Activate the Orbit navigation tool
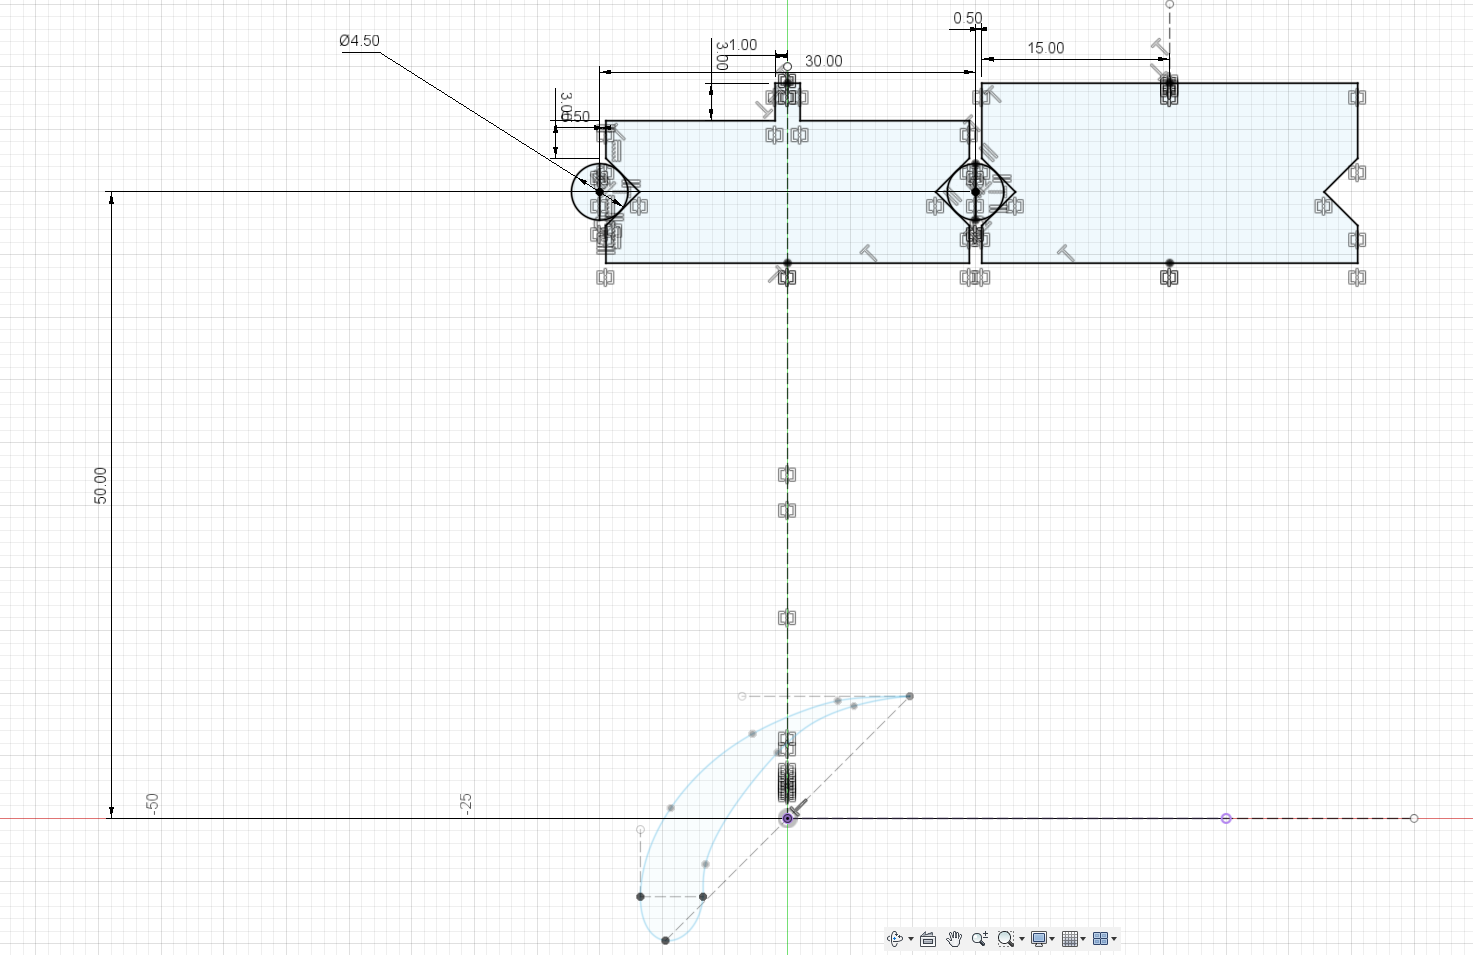This screenshot has height=955, width=1473. pyautogui.click(x=895, y=939)
